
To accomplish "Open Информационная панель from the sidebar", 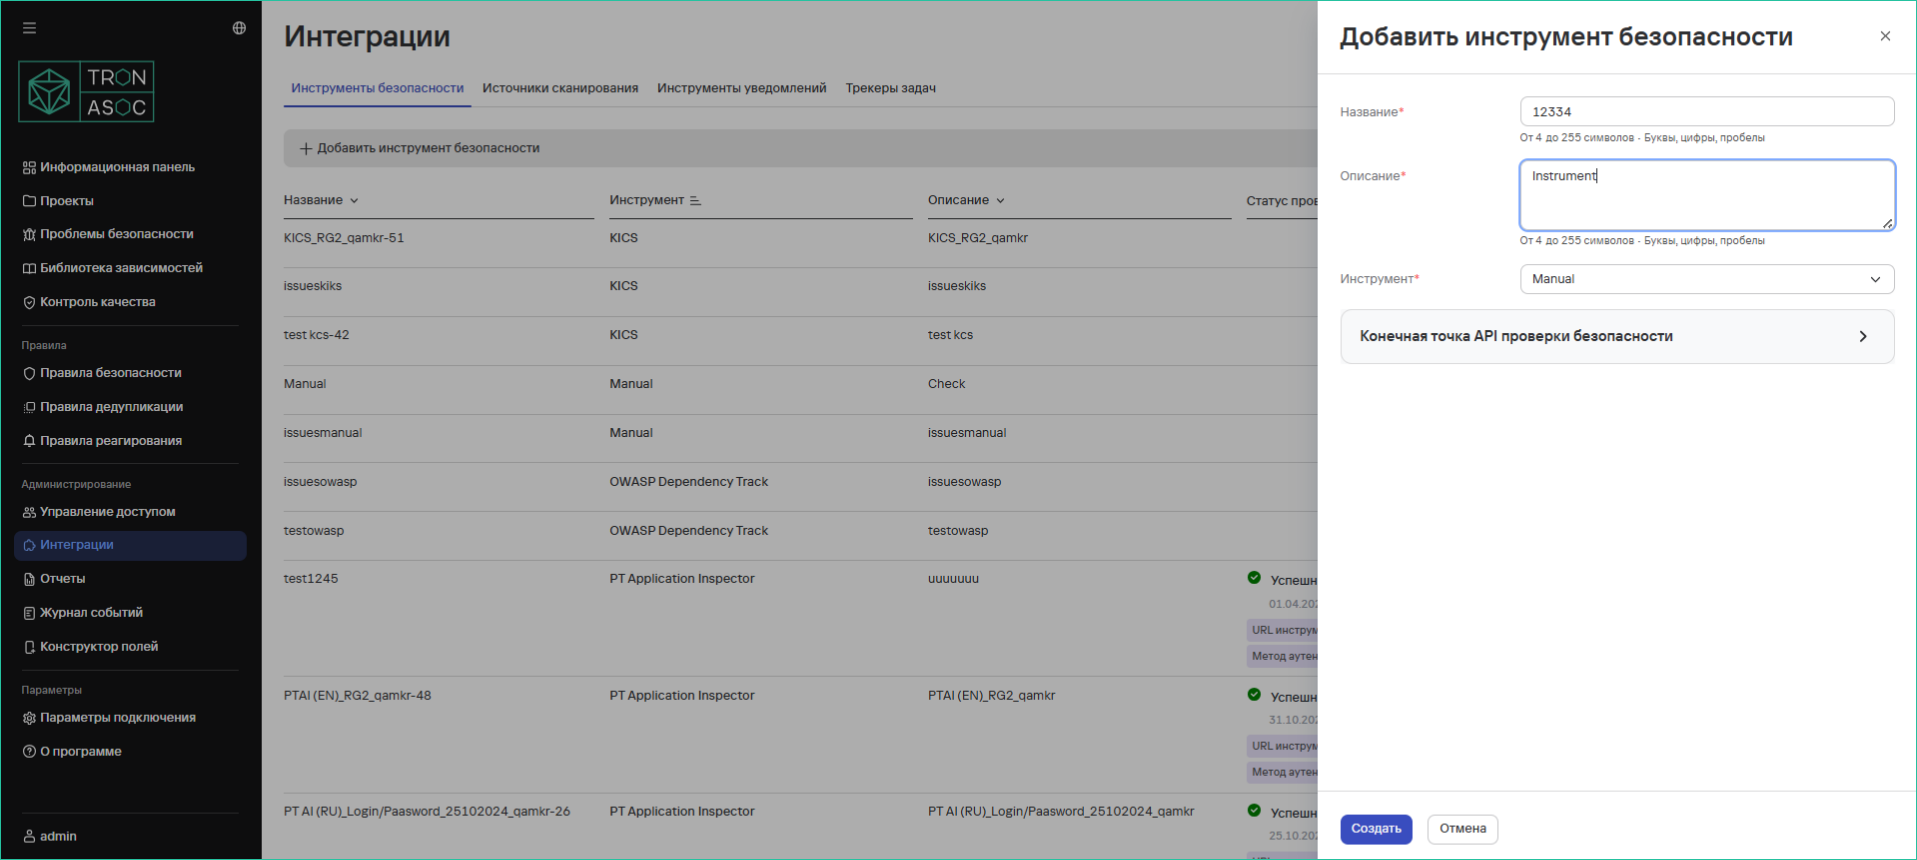I will [116, 167].
